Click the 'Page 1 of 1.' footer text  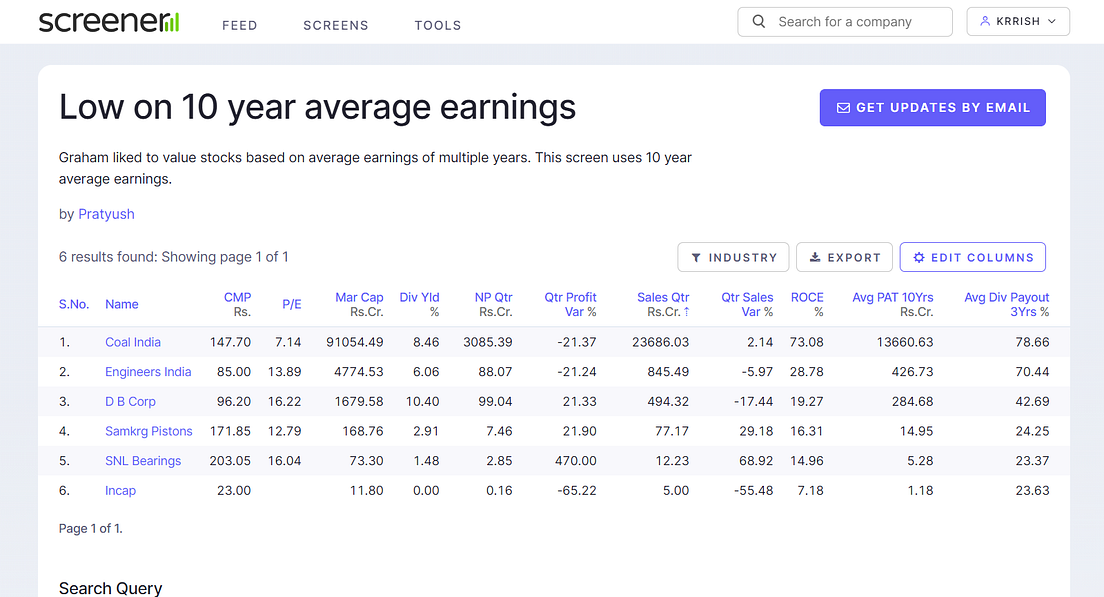(91, 529)
